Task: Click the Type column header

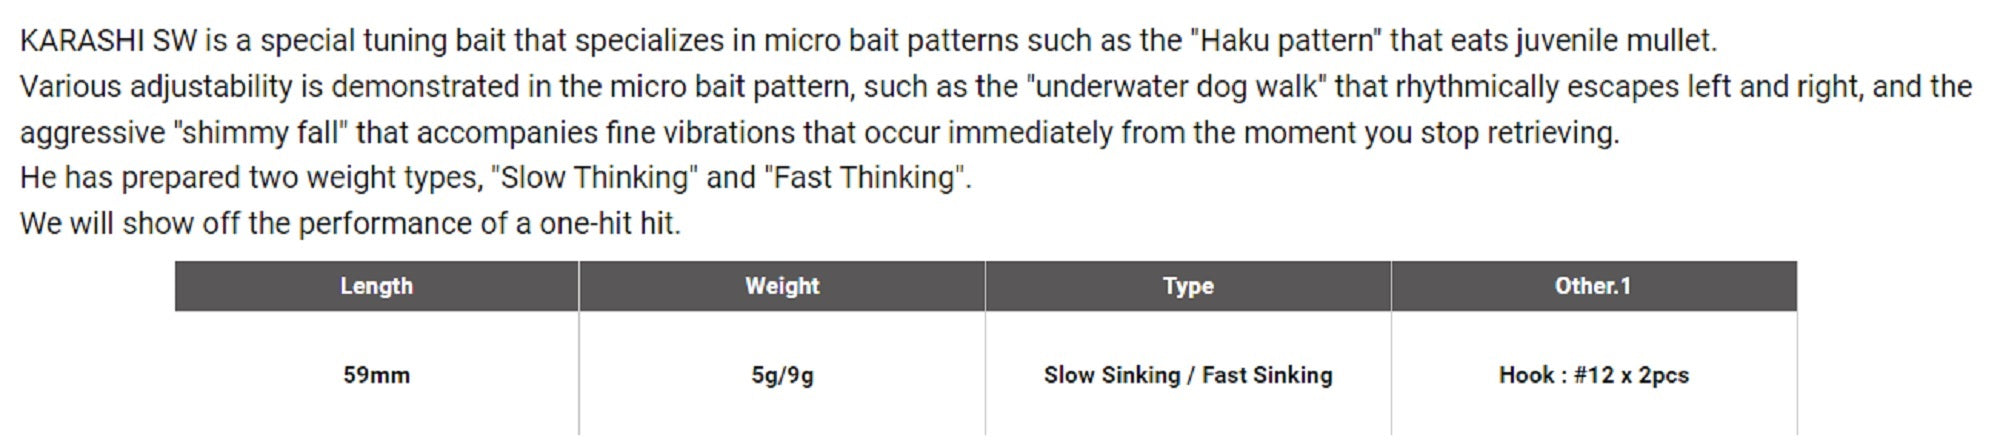Action: pyautogui.click(x=1188, y=286)
